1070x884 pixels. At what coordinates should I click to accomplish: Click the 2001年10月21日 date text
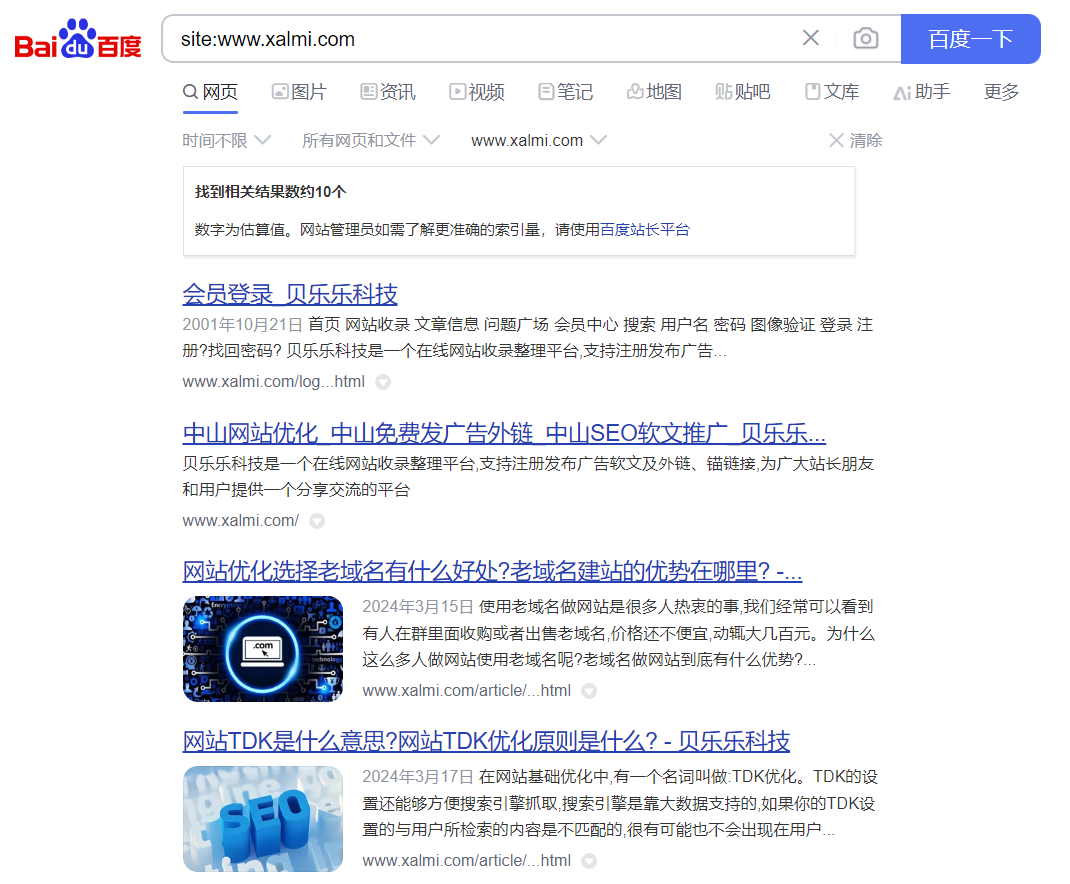coord(242,325)
